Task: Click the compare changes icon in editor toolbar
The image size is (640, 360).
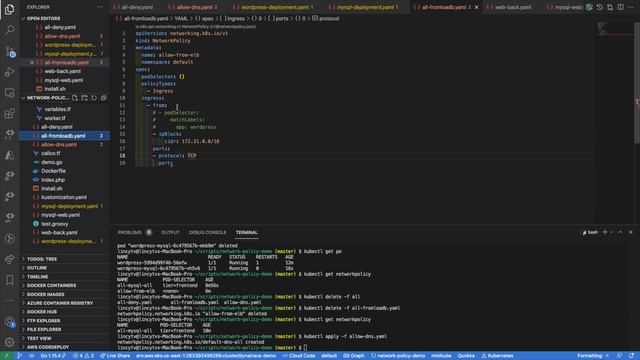Action: coord(610,7)
